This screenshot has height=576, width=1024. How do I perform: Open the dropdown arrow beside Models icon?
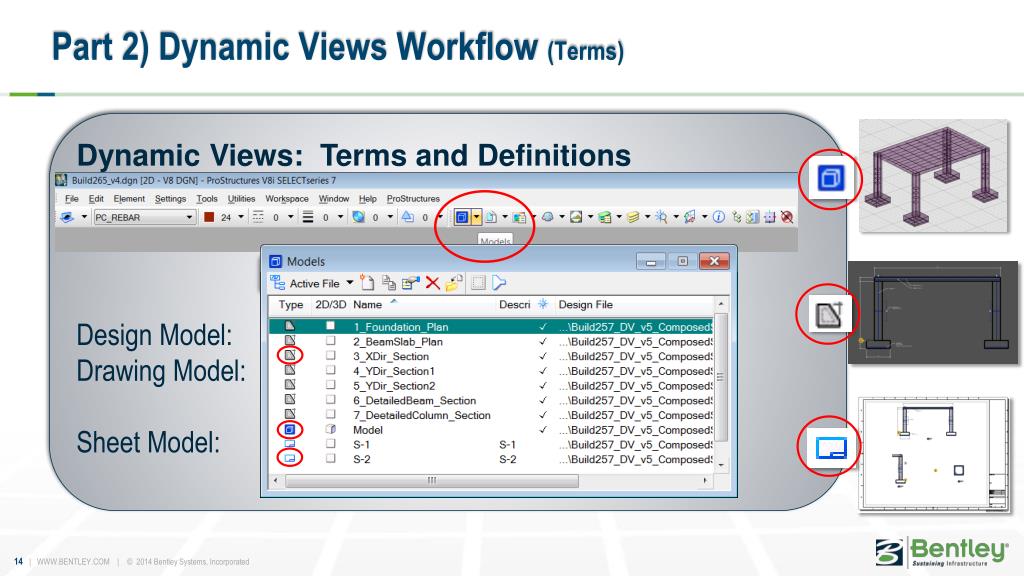[x=476, y=217]
